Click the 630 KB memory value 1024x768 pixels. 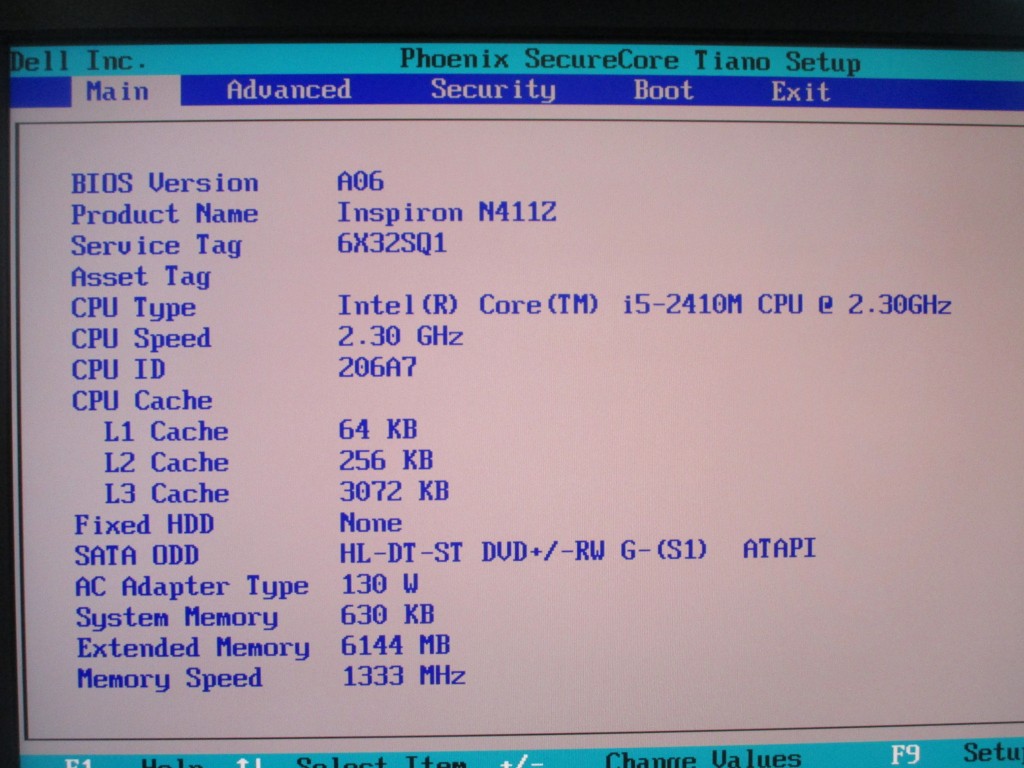click(x=387, y=615)
